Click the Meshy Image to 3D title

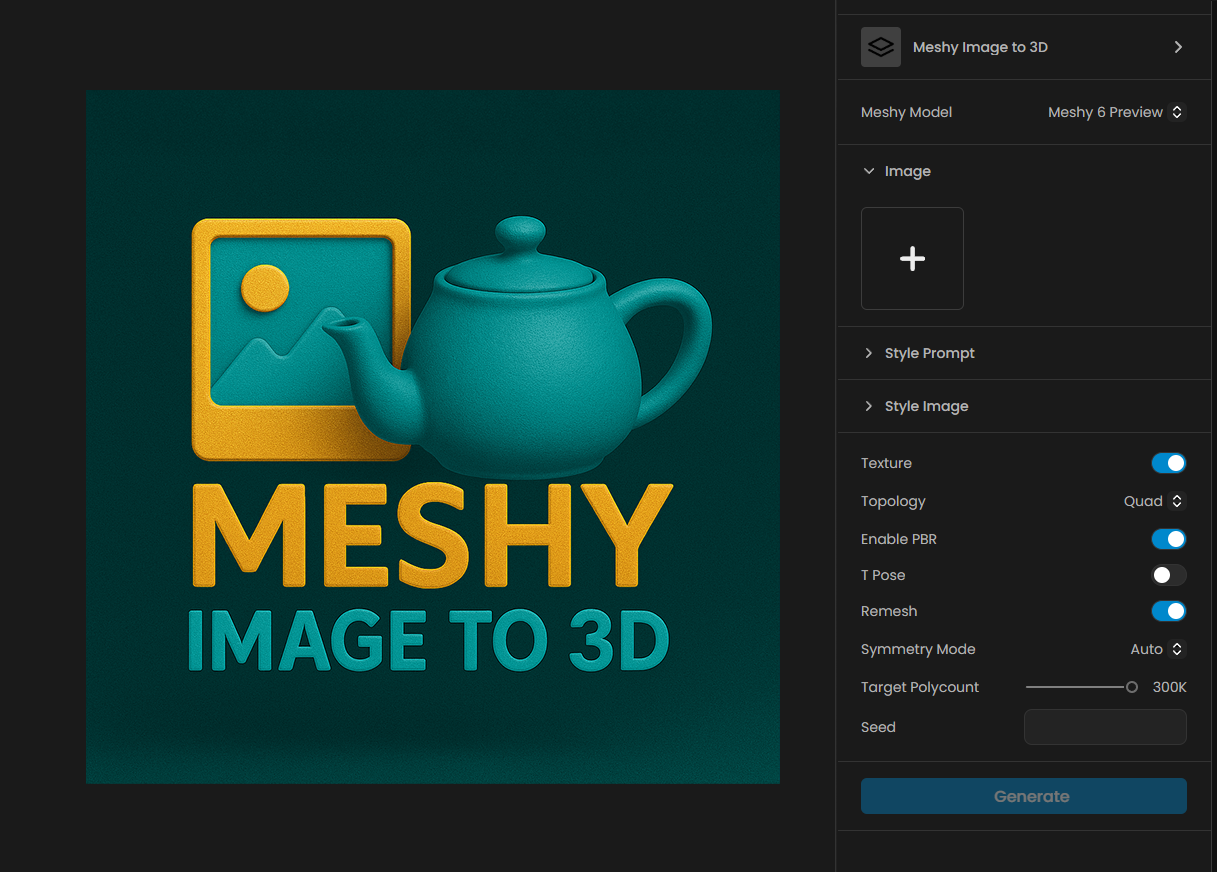pos(980,47)
